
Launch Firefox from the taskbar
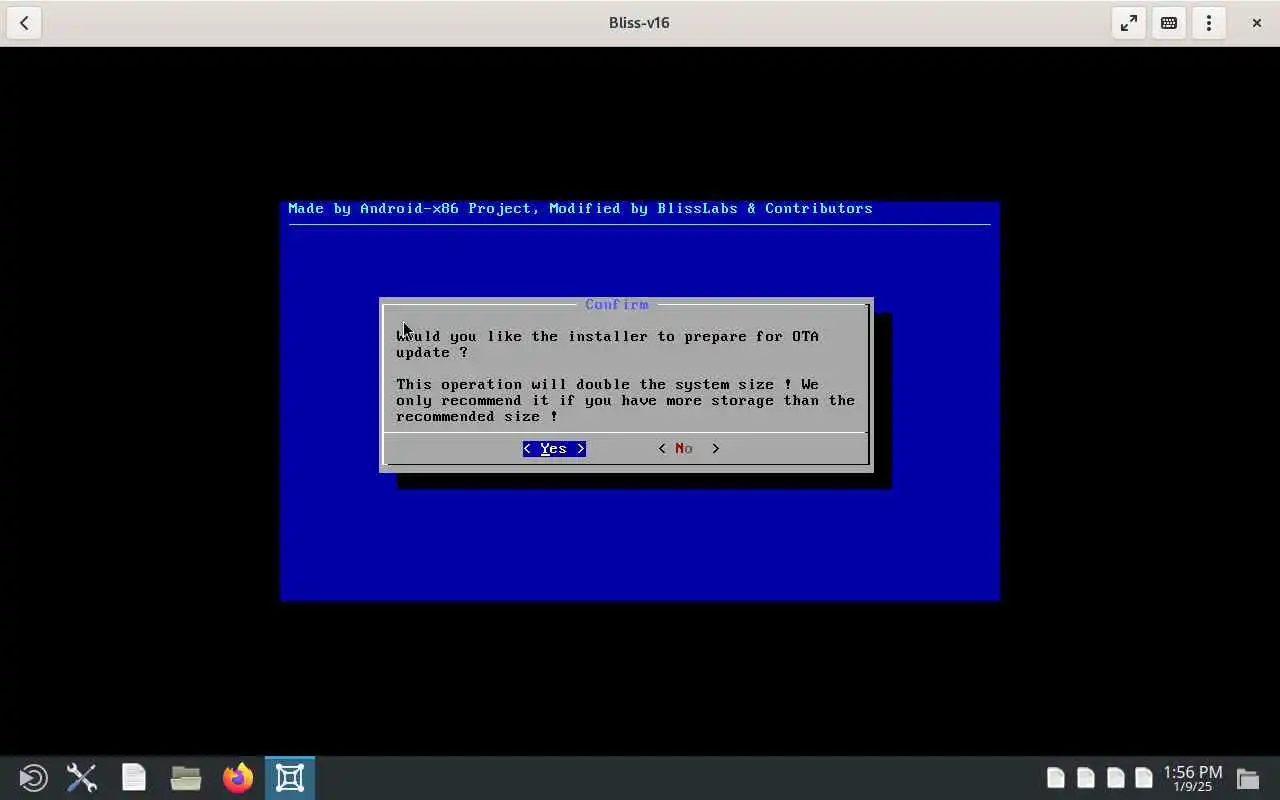tap(238, 778)
